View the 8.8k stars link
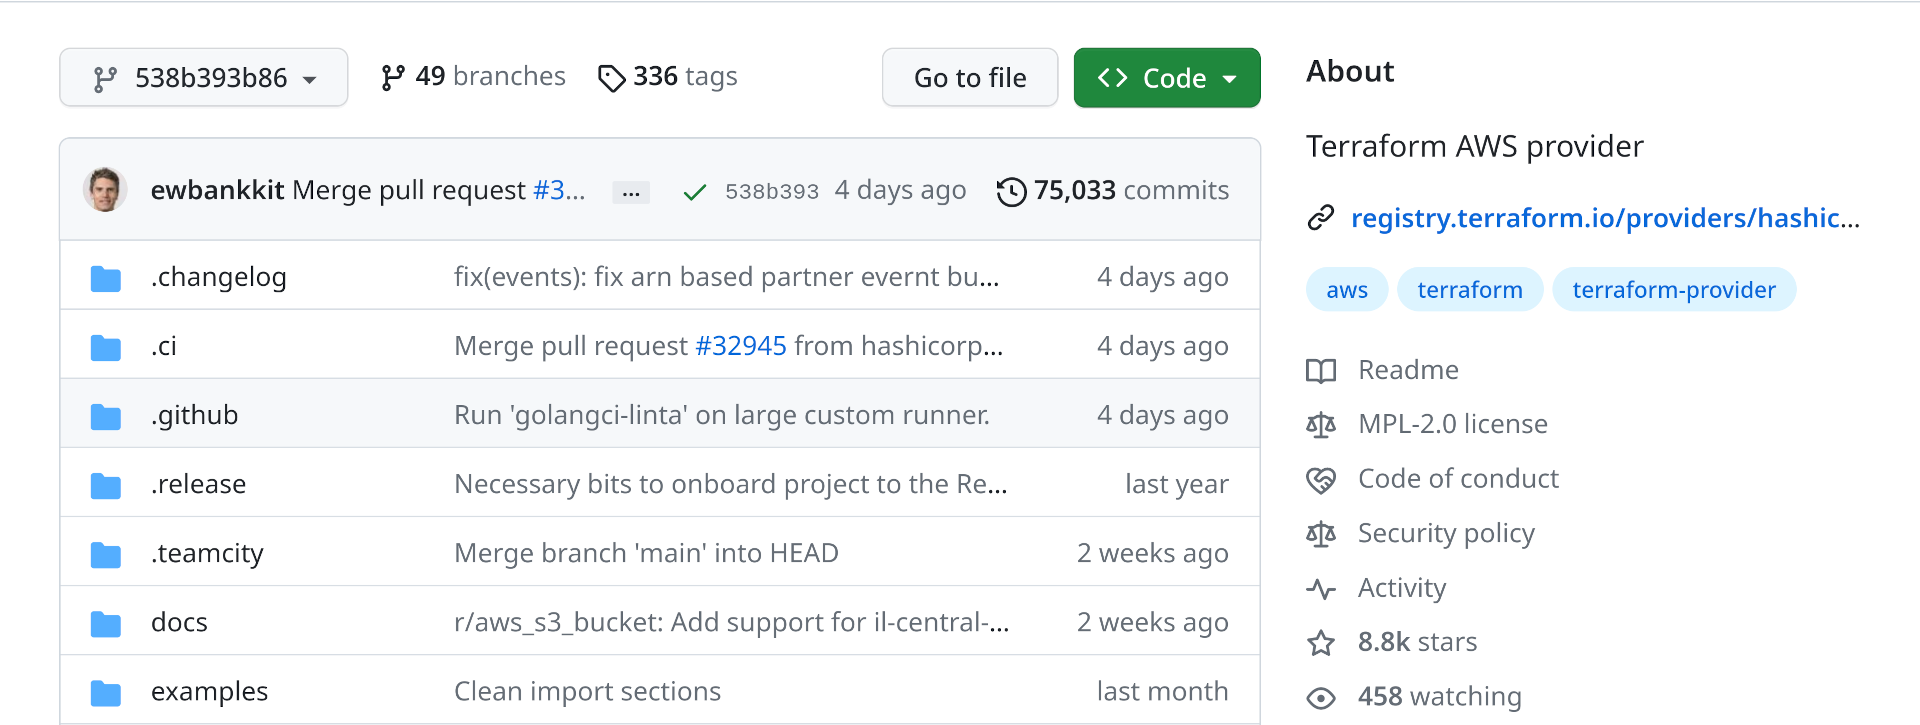1920x725 pixels. 1417,642
